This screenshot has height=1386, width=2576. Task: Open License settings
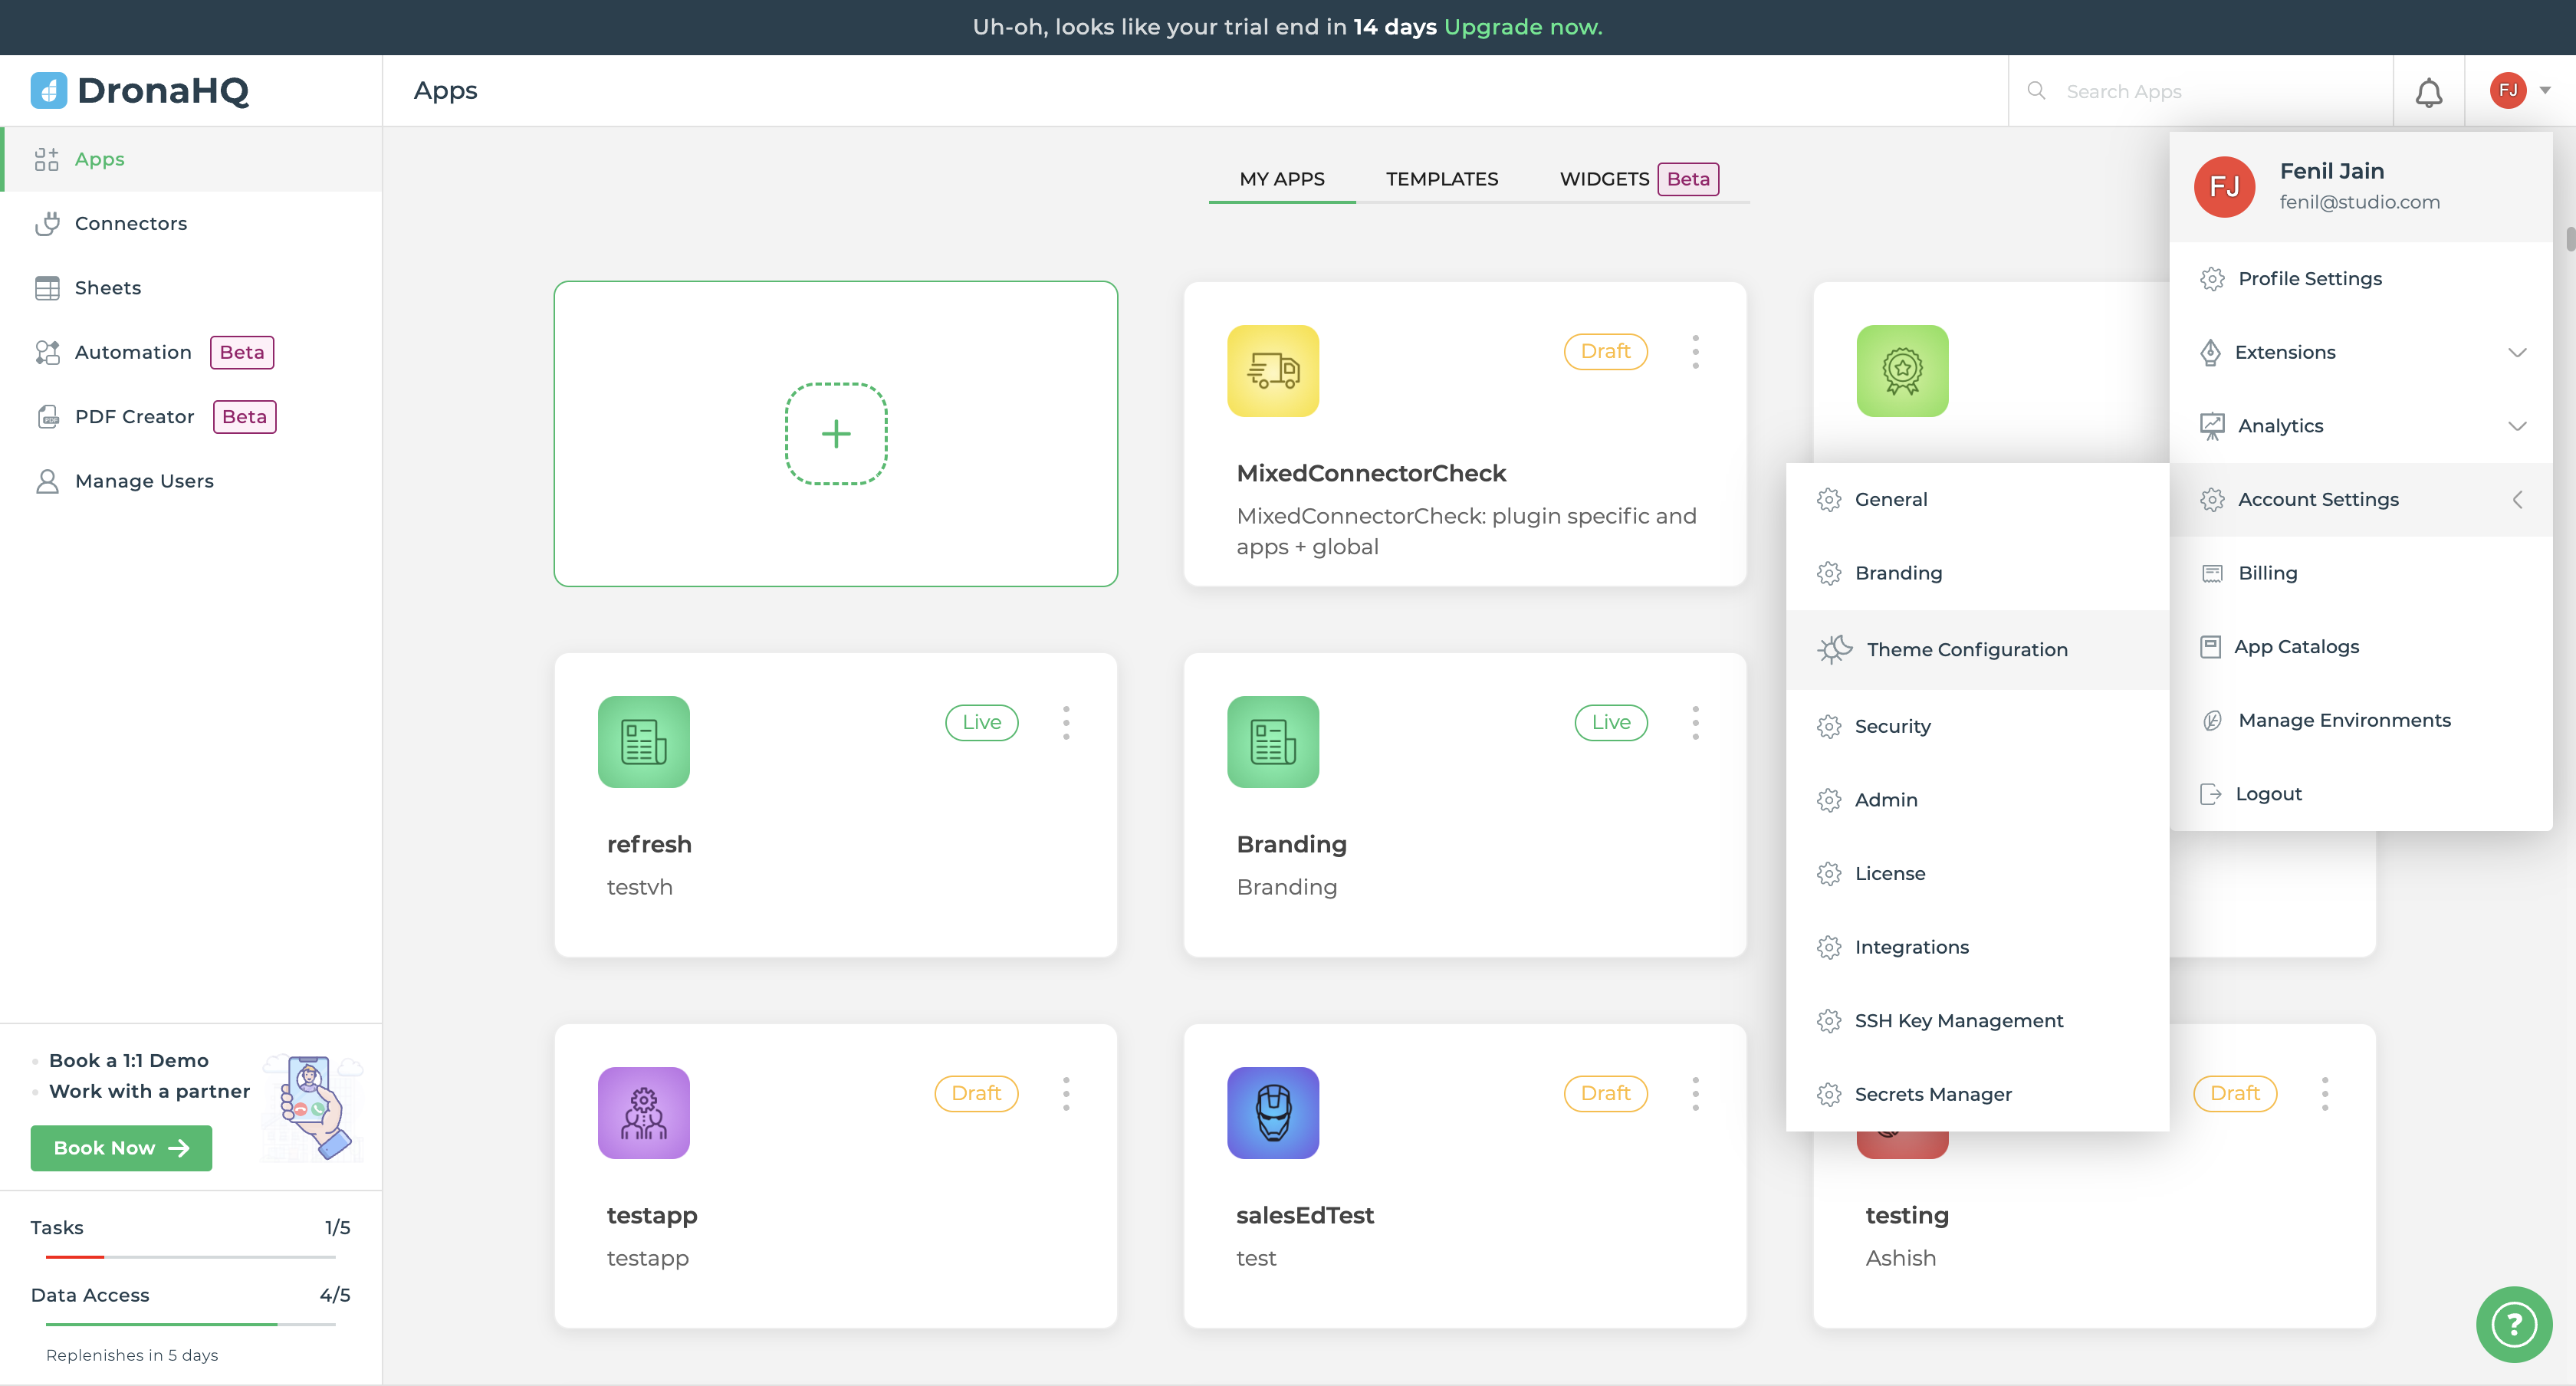[x=1977, y=873]
